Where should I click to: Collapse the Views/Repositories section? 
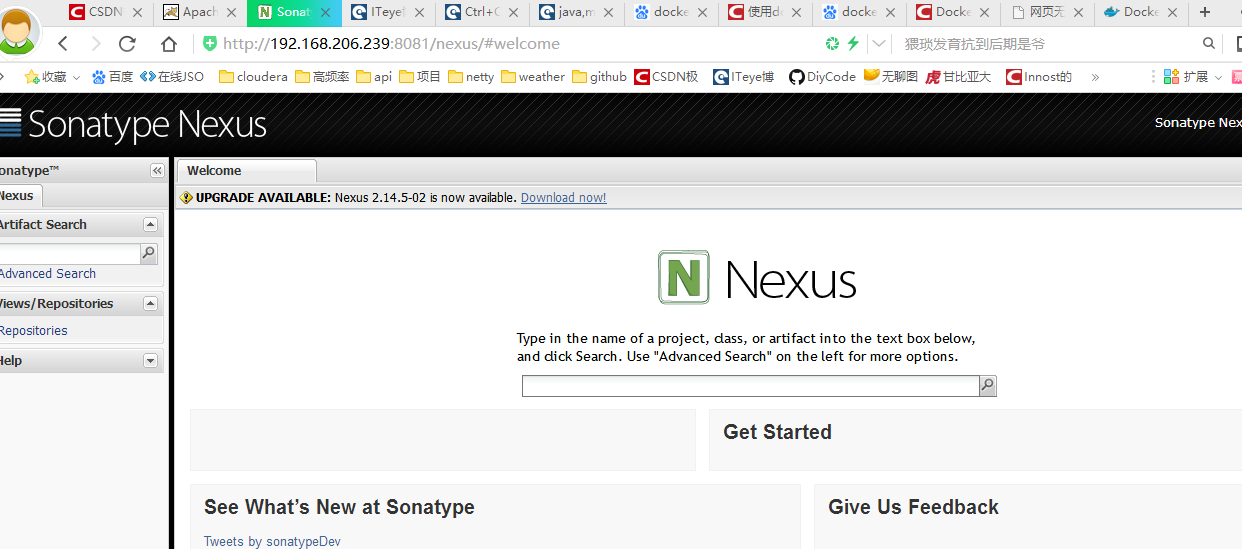click(x=150, y=304)
